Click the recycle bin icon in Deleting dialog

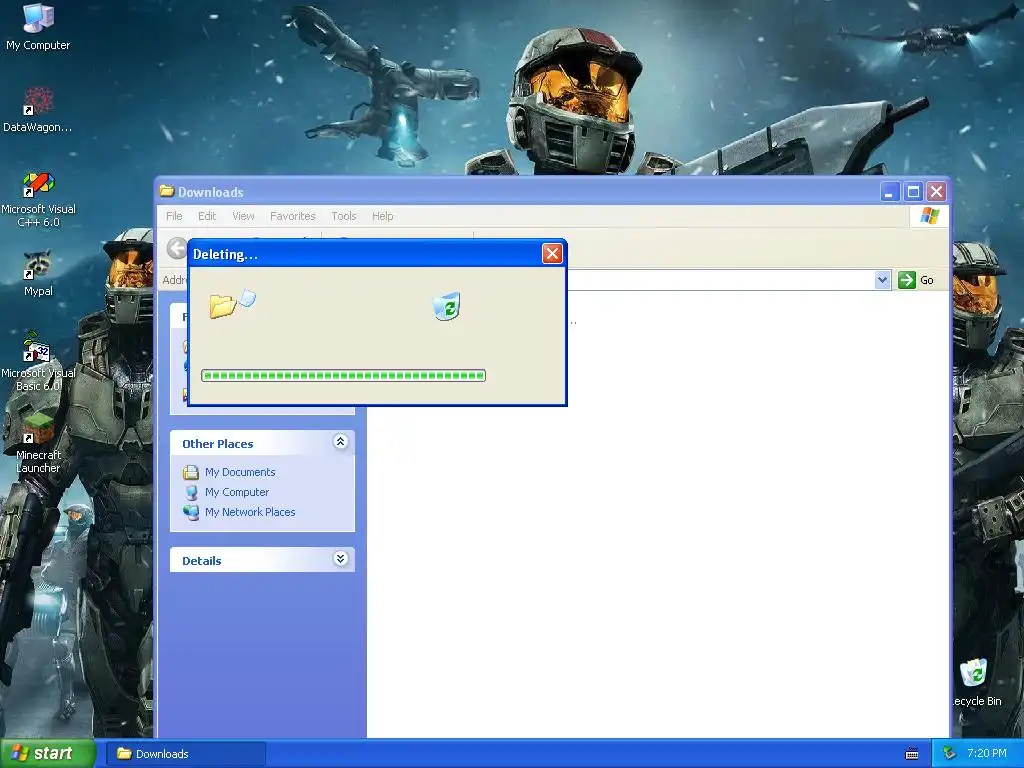click(x=447, y=306)
